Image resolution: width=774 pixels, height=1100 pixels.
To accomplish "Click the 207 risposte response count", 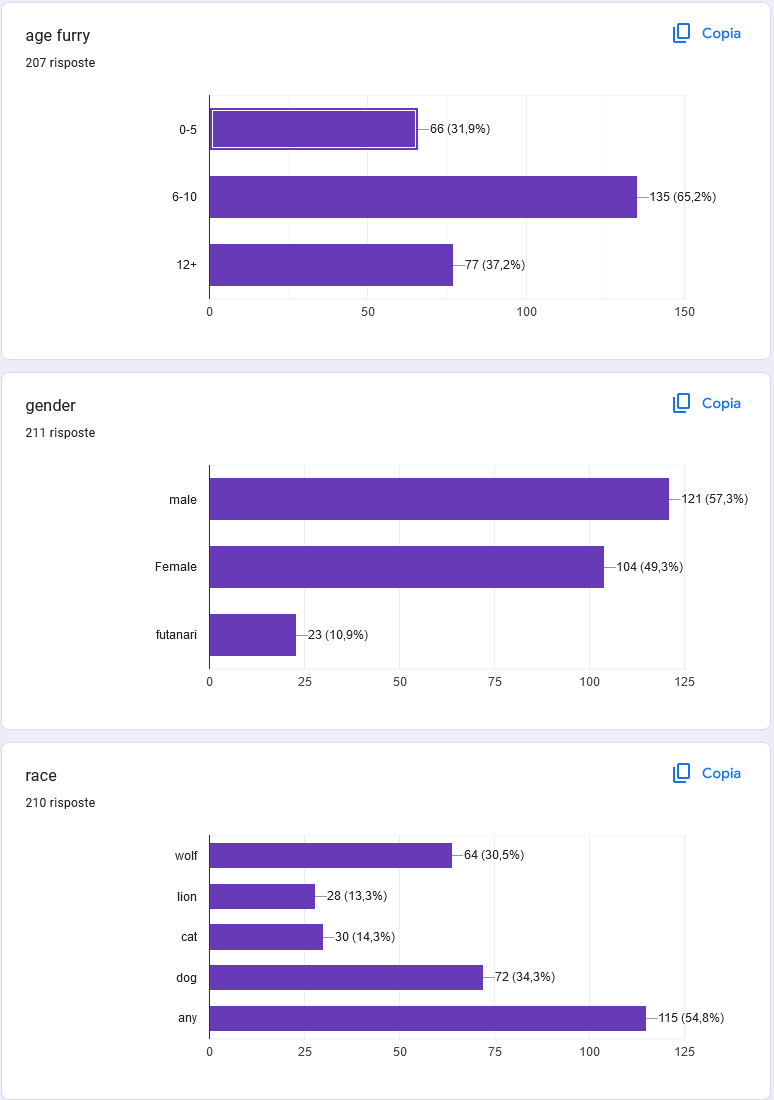I will click(60, 63).
